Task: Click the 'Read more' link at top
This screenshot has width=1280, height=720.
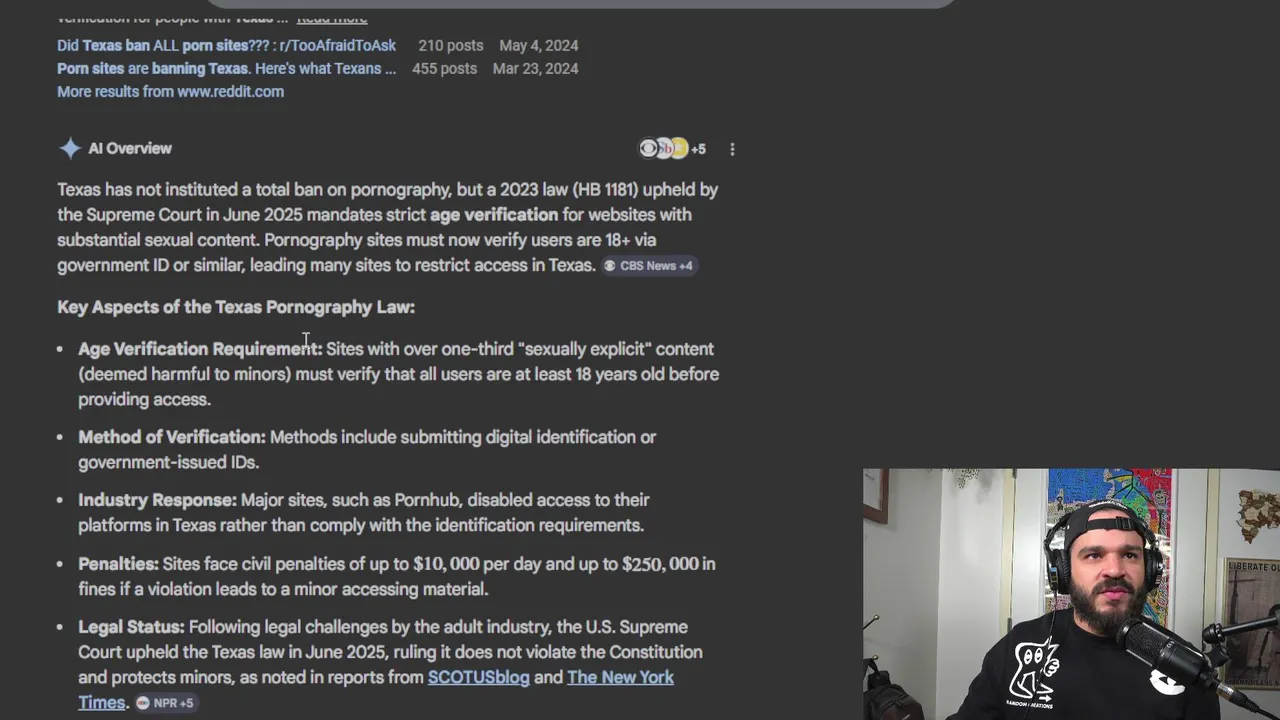Action: (x=332, y=18)
